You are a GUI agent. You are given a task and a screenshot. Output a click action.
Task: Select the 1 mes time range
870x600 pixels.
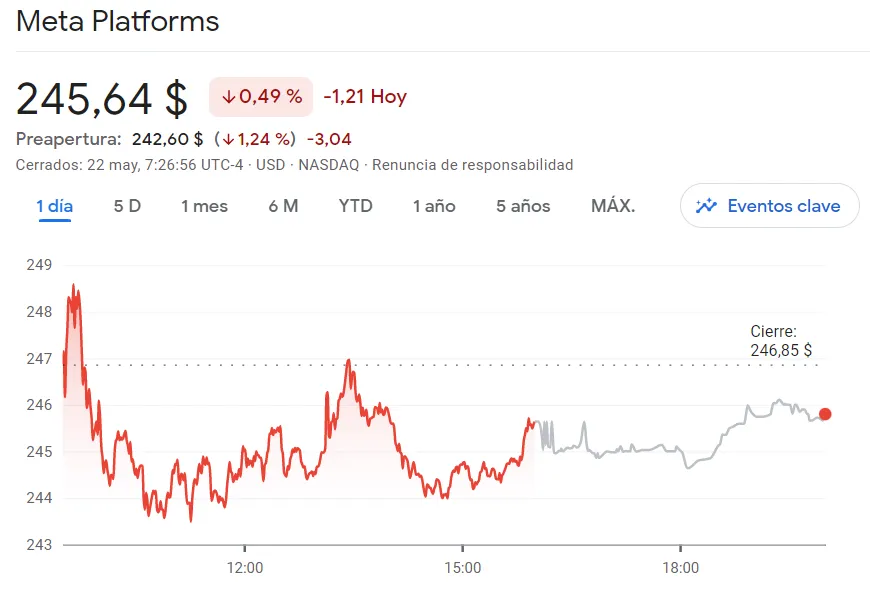pos(204,206)
